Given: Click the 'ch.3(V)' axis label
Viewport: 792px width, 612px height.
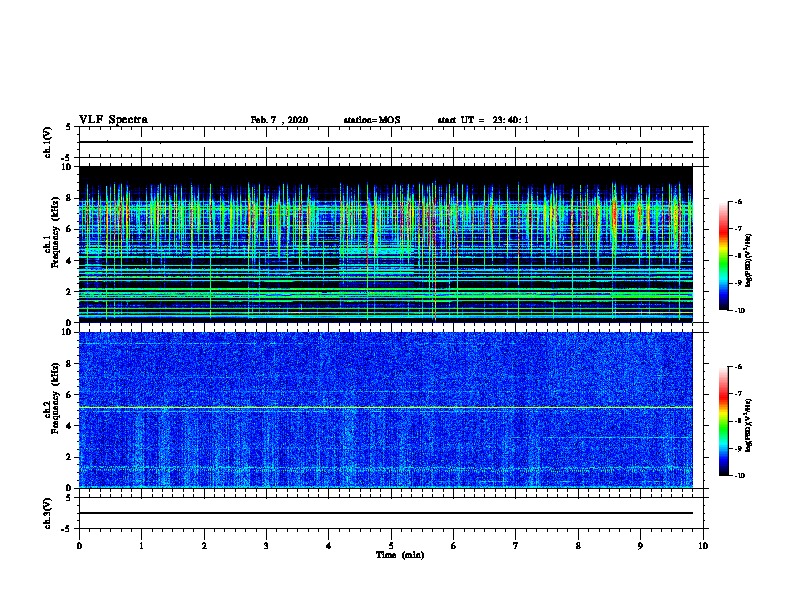Looking at the screenshot, I should tap(48, 513).
